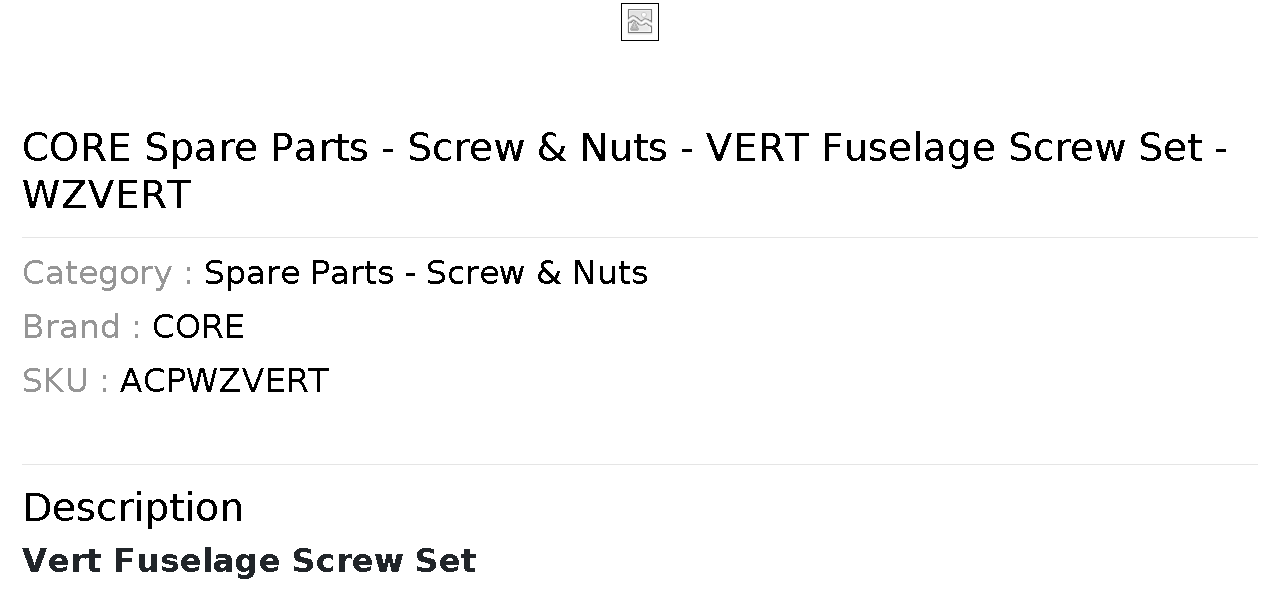Click 'CORE Spare Parts' at title start
This screenshot has height=612, width=1280.
(195, 148)
